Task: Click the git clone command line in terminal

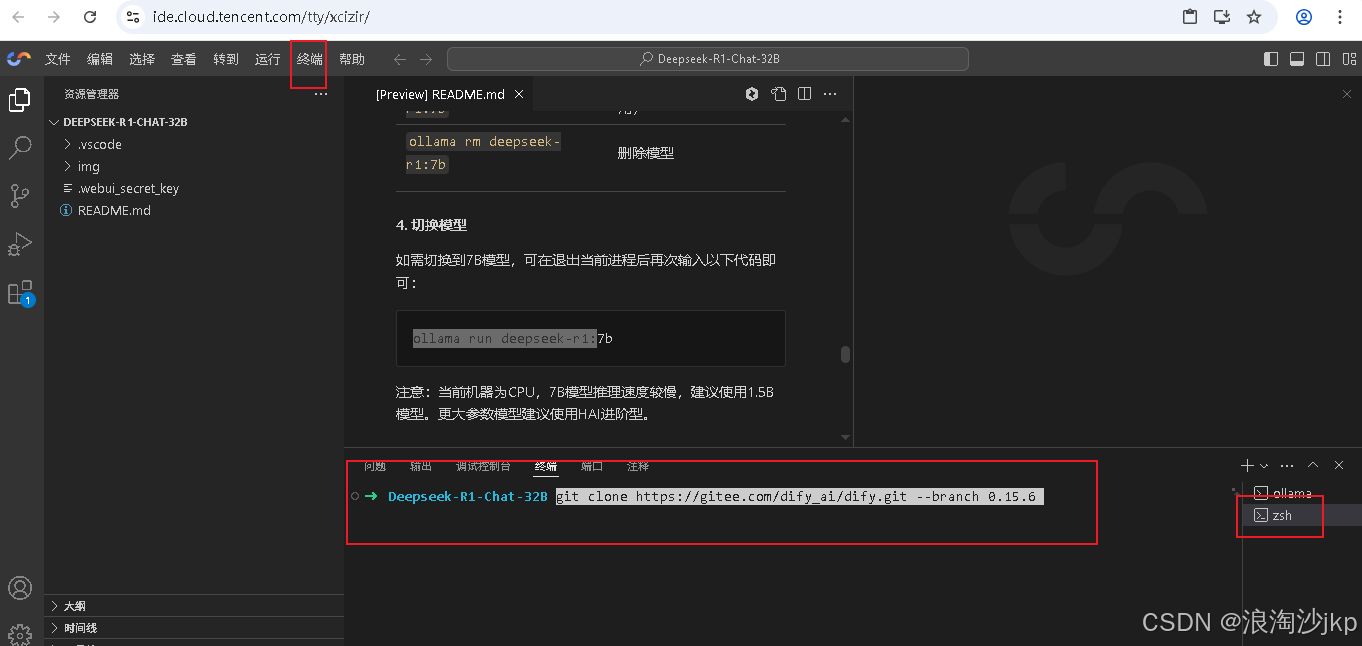Action: click(x=800, y=496)
